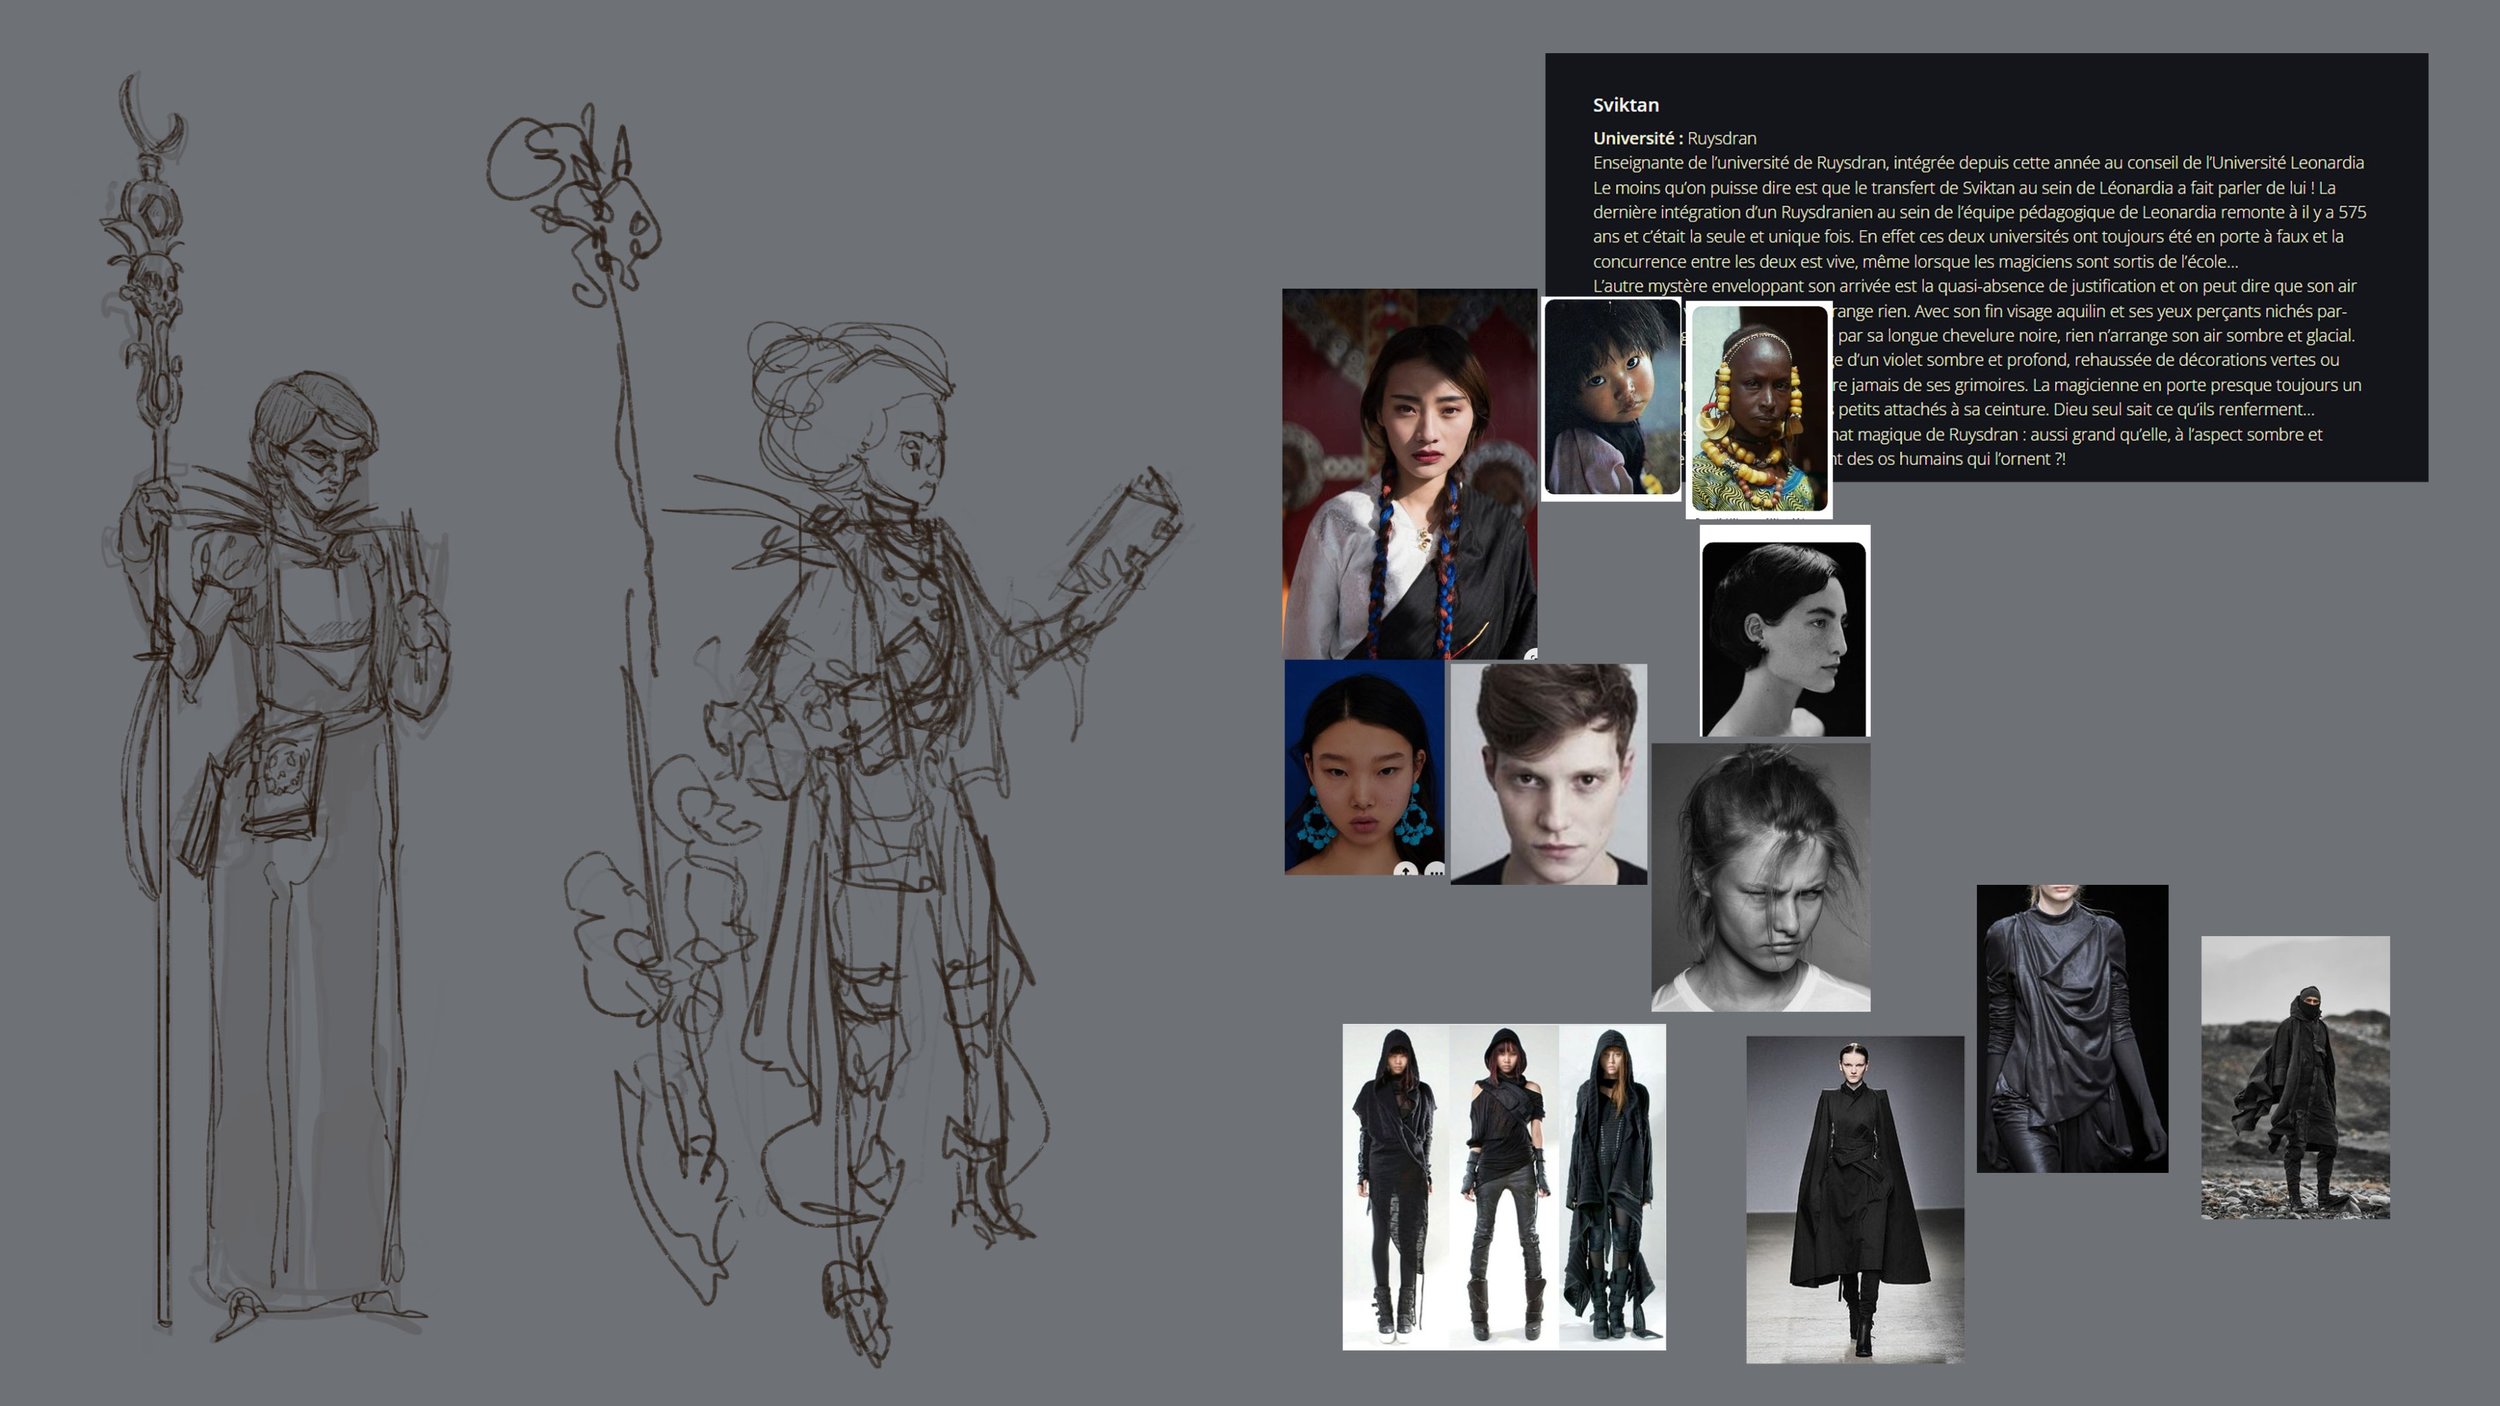Select the masked cloaked figure on rocky terrain
Image resolution: width=2500 pixels, height=1406 pixels.
(x=2295, y=1077)
